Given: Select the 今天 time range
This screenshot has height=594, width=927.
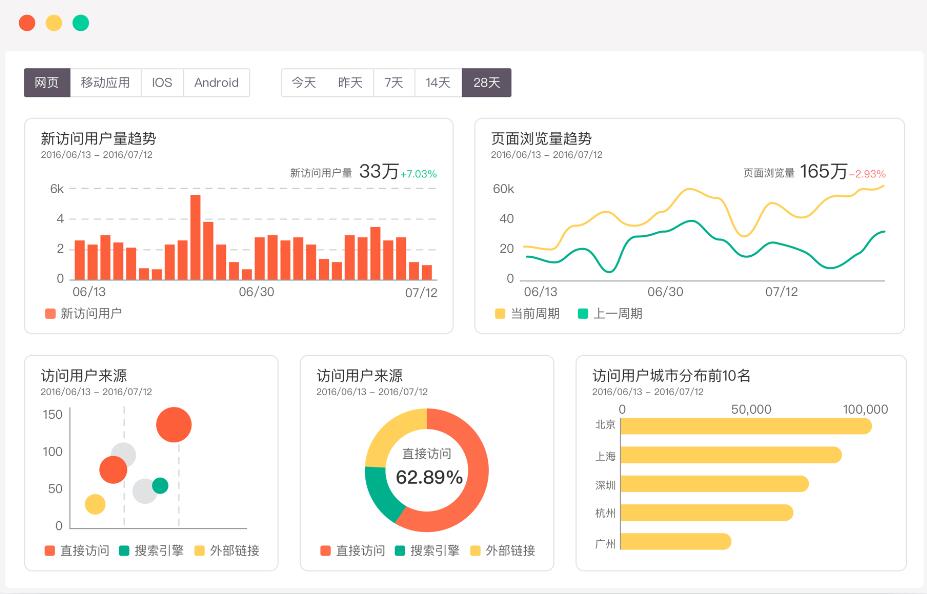Looking at the screenshot, I should [304, 83].
